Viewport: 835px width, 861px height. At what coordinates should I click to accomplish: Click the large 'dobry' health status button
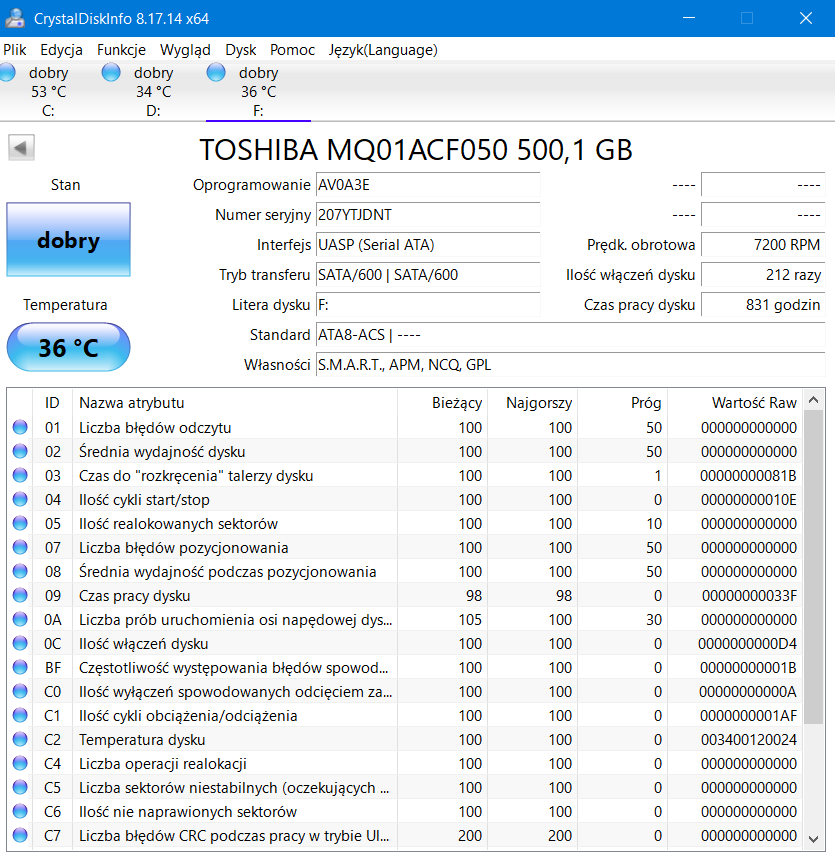pyautogui.click(x=69, y=239)
